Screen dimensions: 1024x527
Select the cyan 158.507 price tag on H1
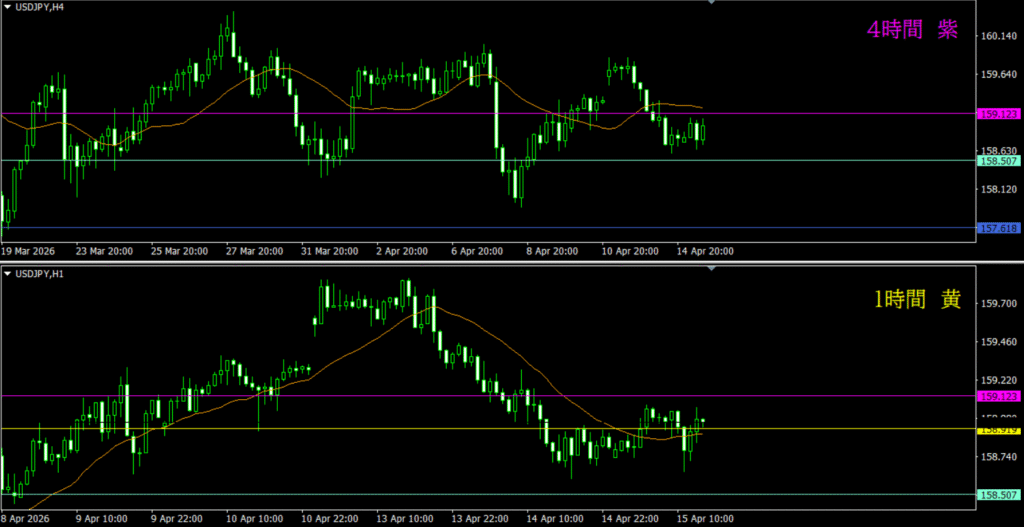point(1001,494)
